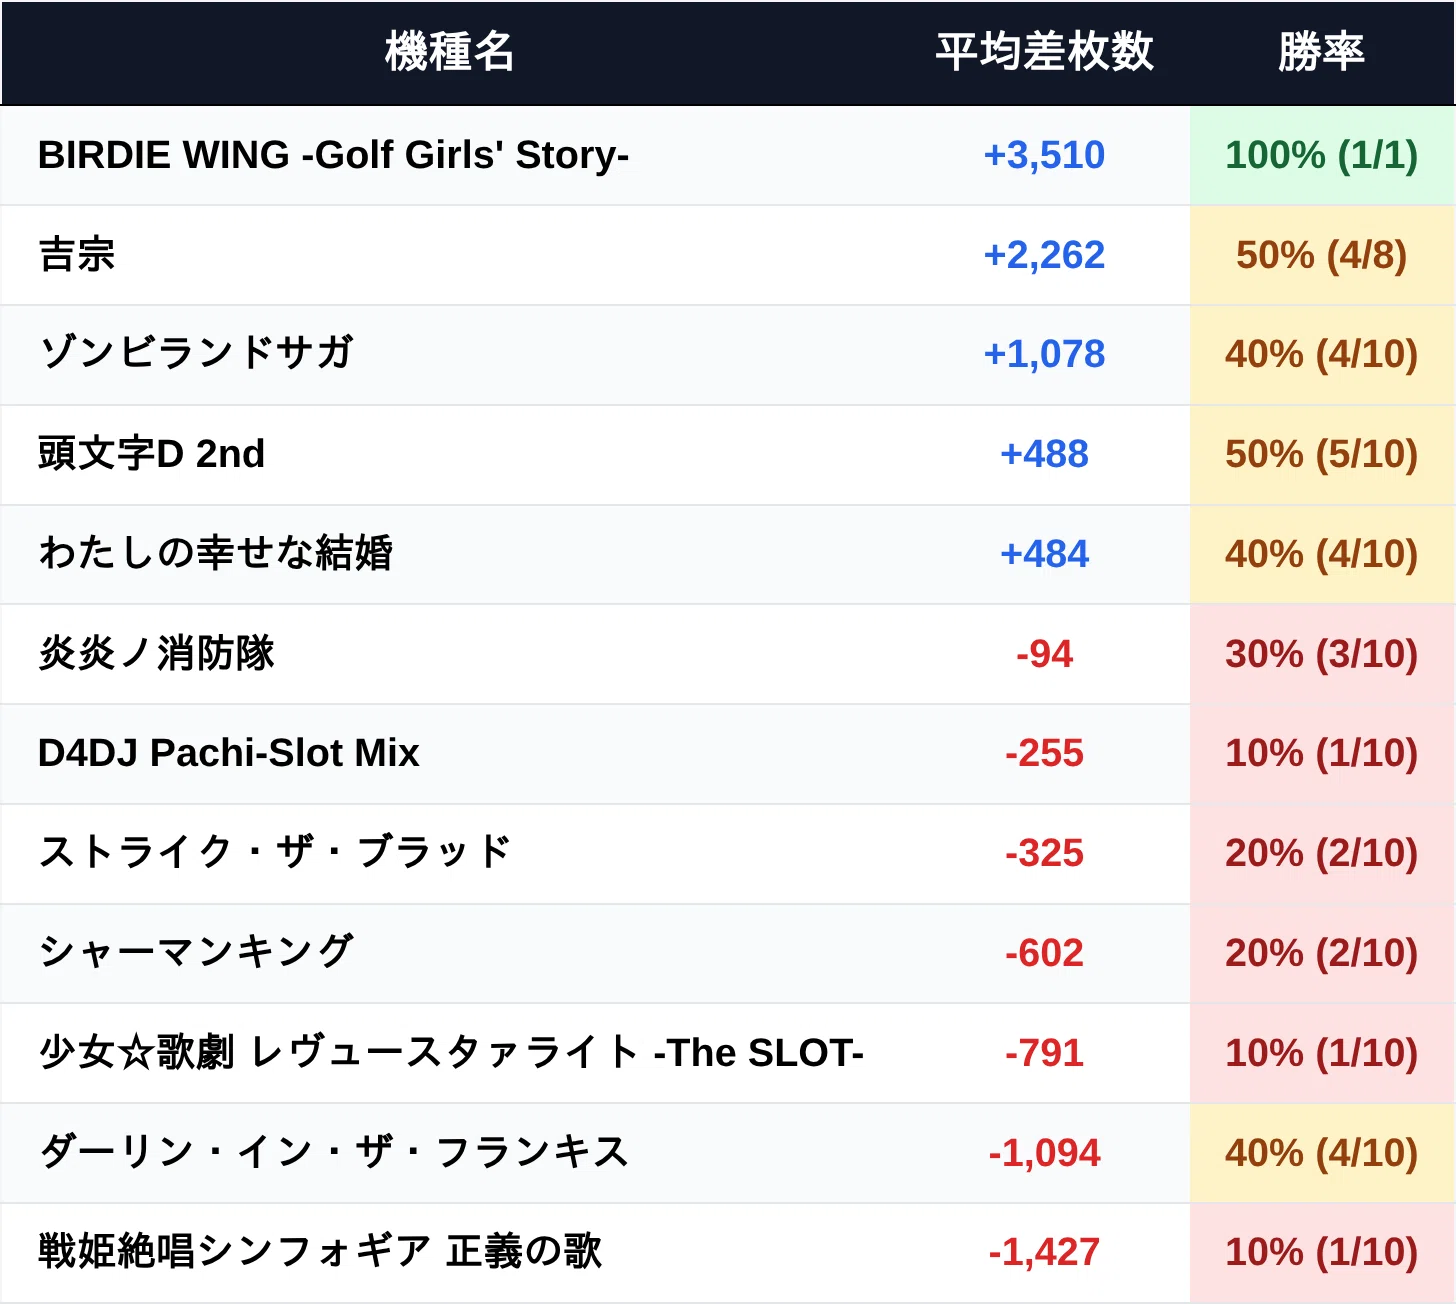
Task: Select the 50% (4/8) win rate cell
Action: click(x=1322, y=255)
